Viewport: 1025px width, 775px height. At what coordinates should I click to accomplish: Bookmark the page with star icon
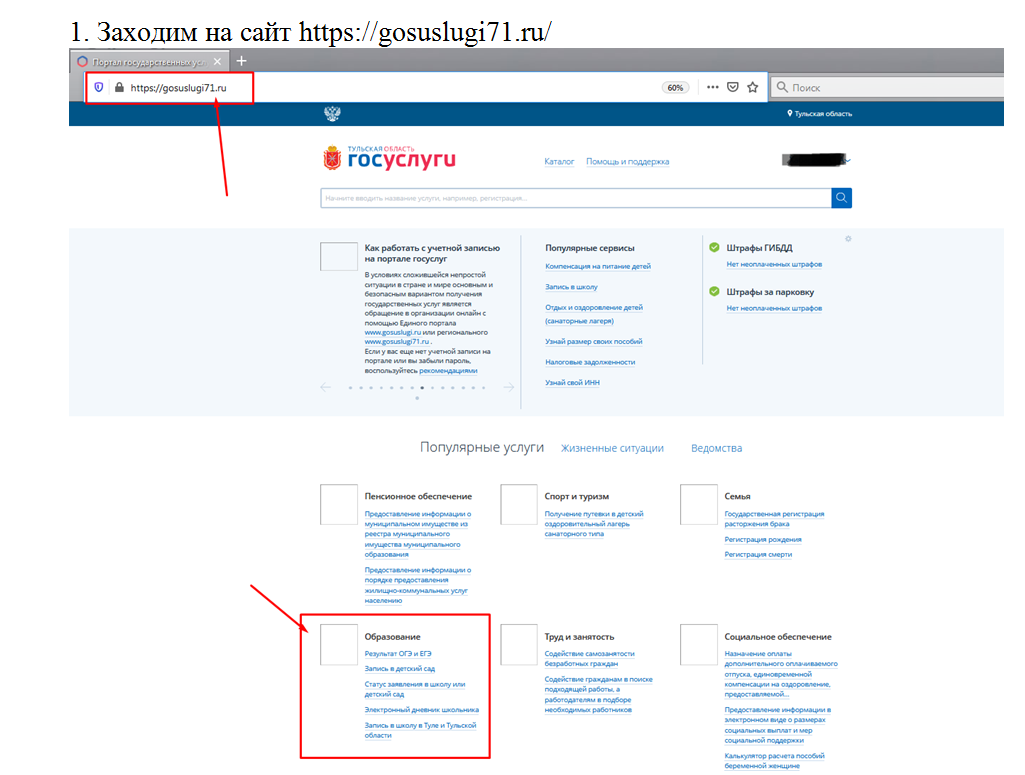pos(753,88)
